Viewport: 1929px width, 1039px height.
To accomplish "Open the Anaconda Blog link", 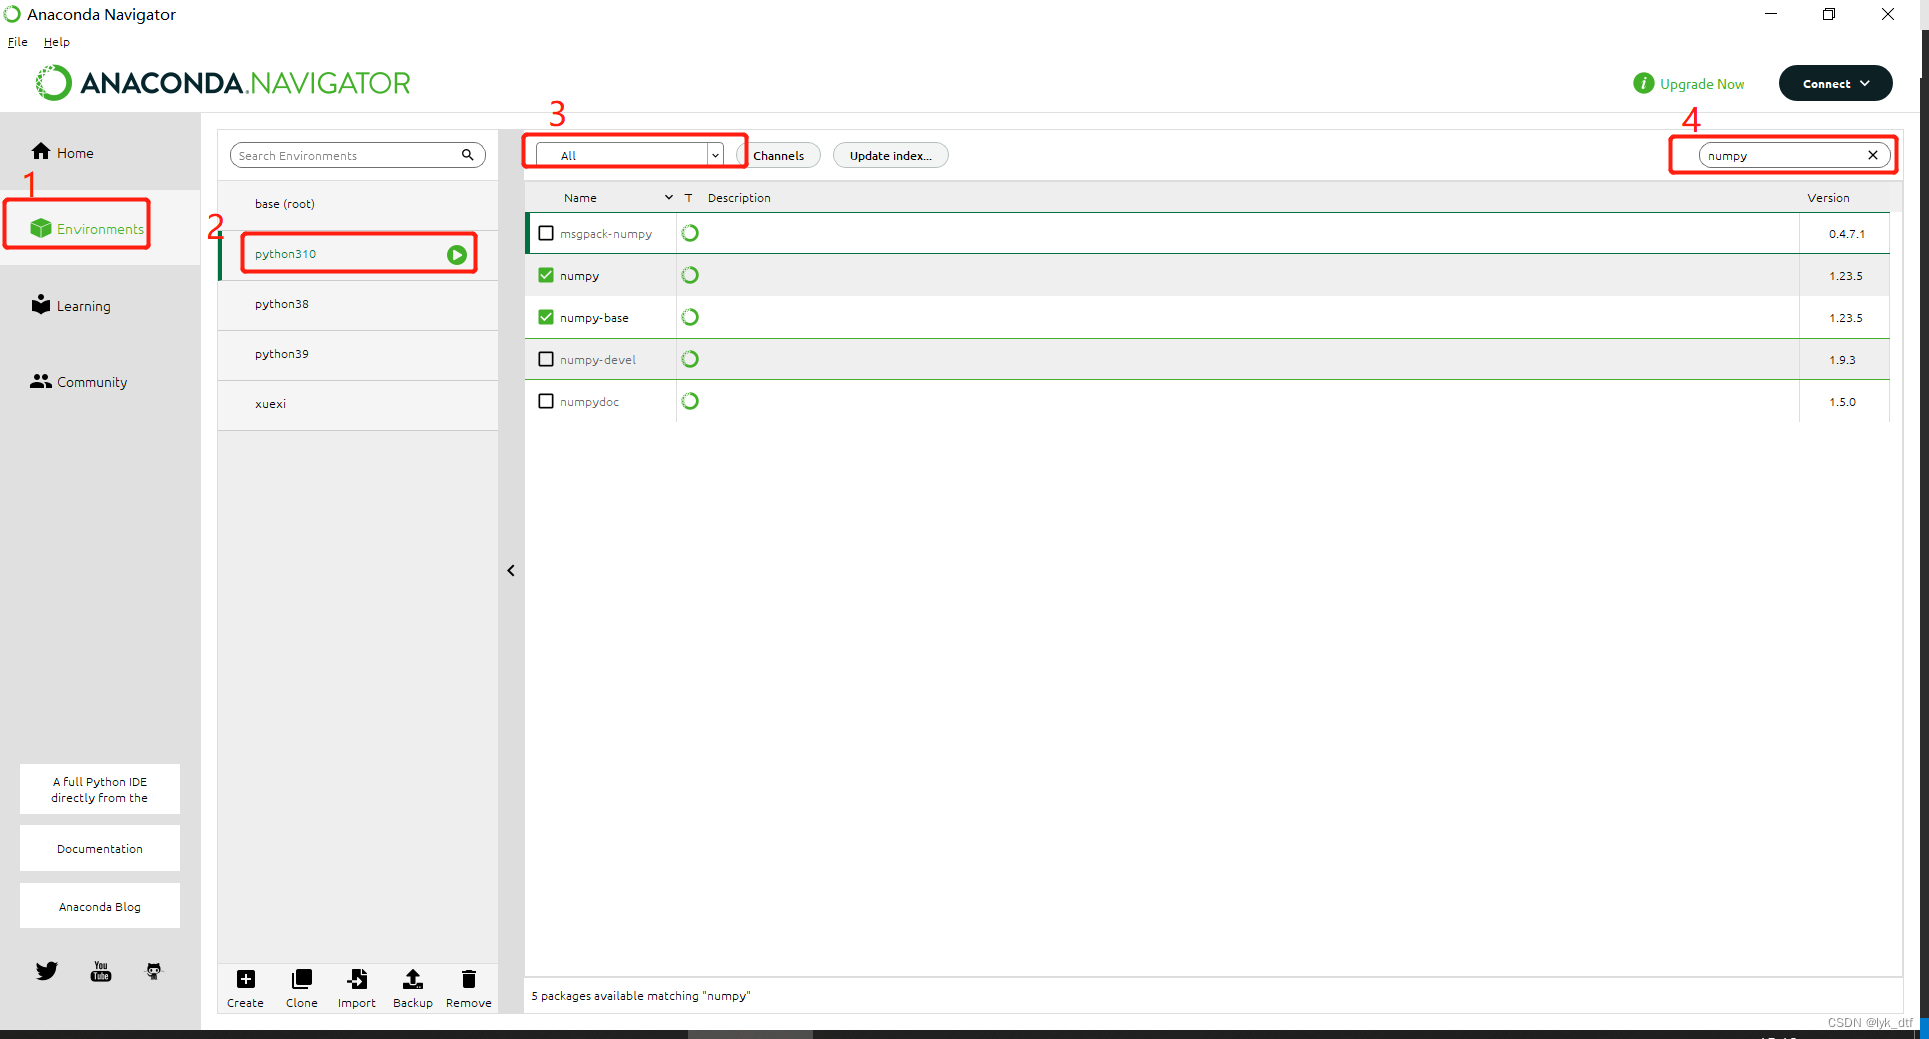I will pyautogui.click(x=100, y=906).
